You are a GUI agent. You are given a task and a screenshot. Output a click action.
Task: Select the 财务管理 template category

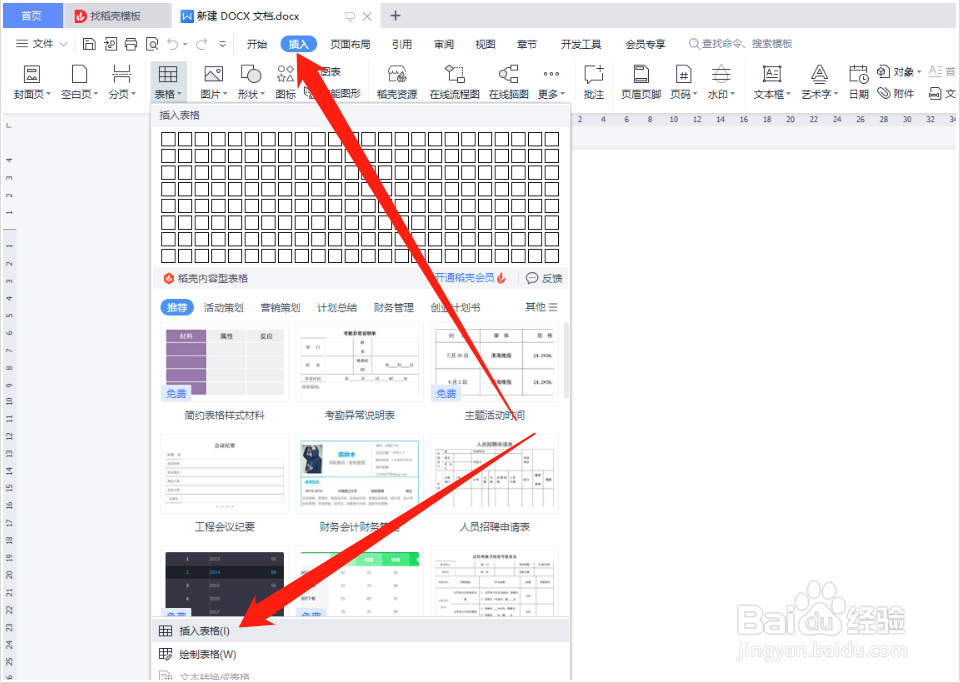(x=394, y=307)
